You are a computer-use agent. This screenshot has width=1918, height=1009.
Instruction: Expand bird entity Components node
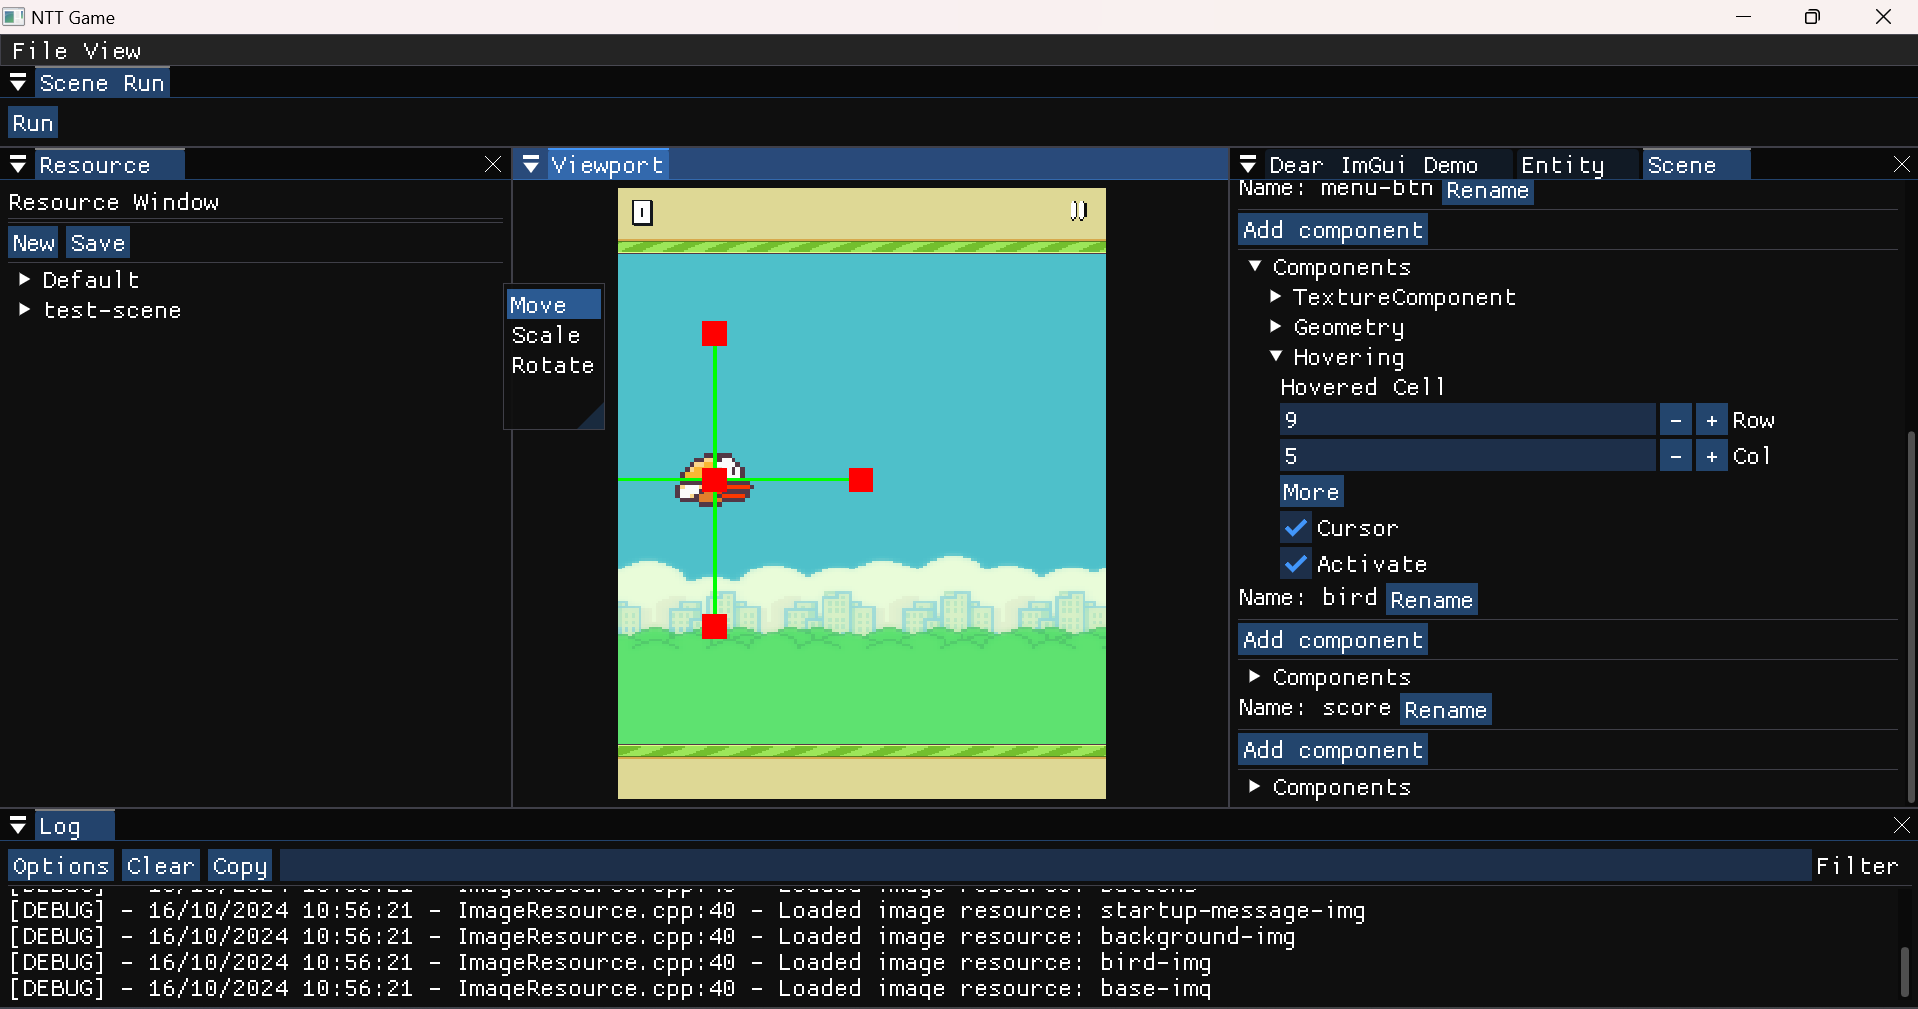(1255, 677)
